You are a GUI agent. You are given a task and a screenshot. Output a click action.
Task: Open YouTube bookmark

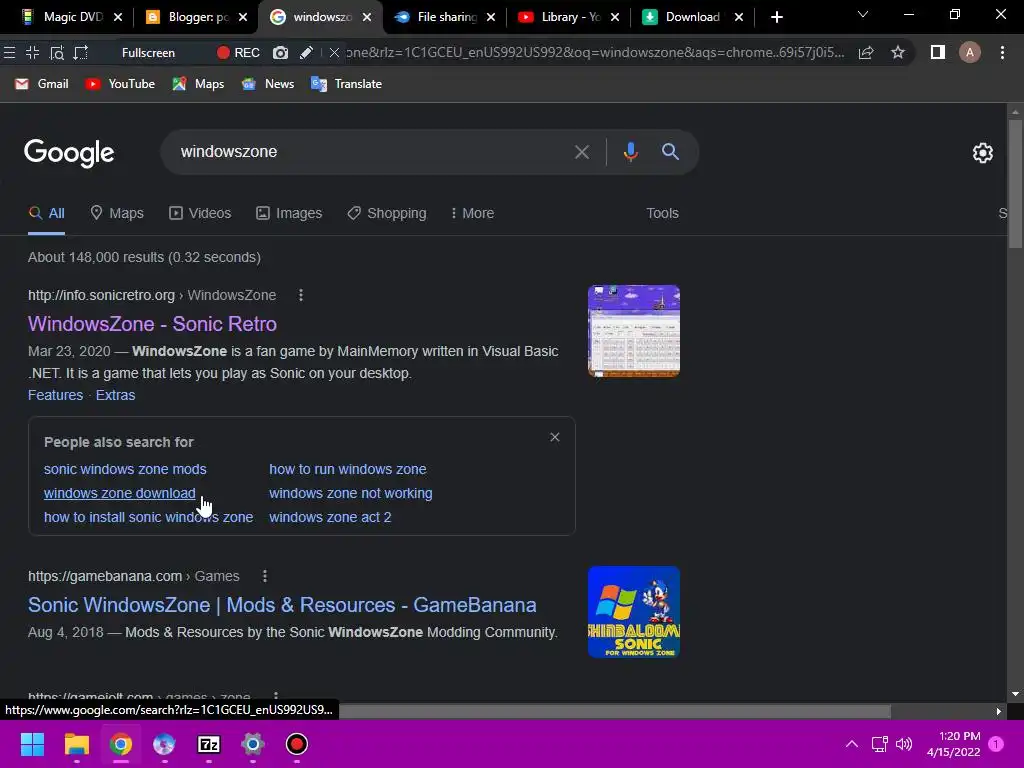pyautogui.click(x=120, y=84)
